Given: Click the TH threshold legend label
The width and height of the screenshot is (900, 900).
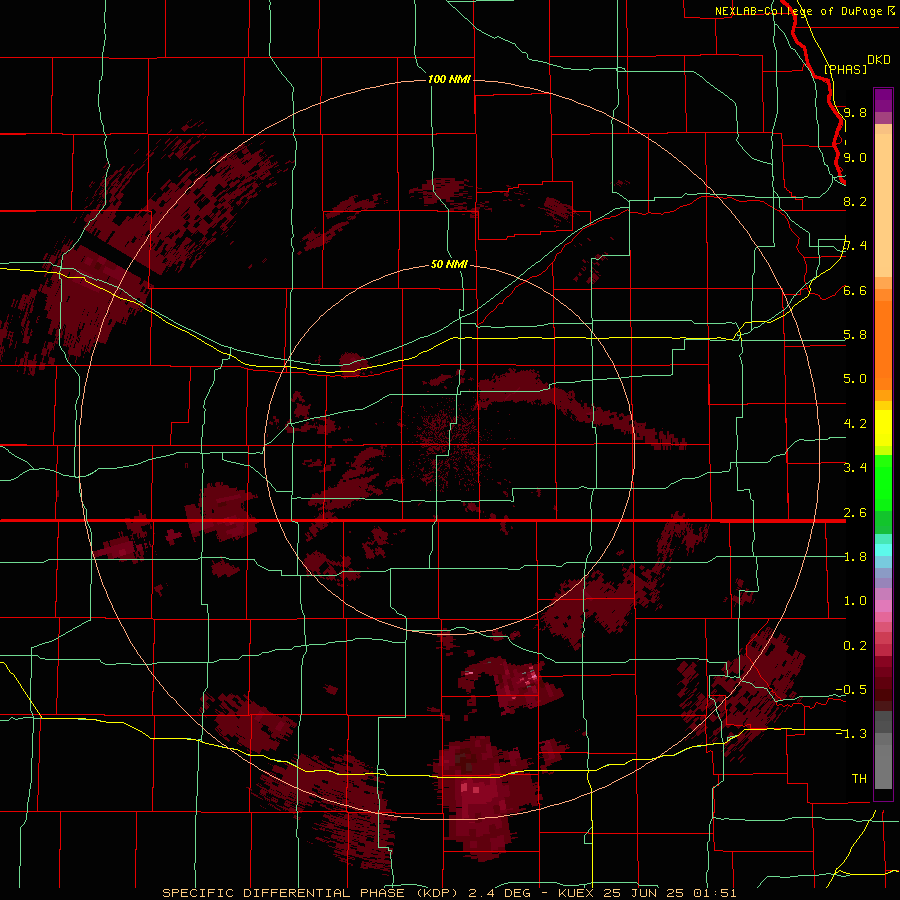Looking at the screenshot, I should [859, 779].
